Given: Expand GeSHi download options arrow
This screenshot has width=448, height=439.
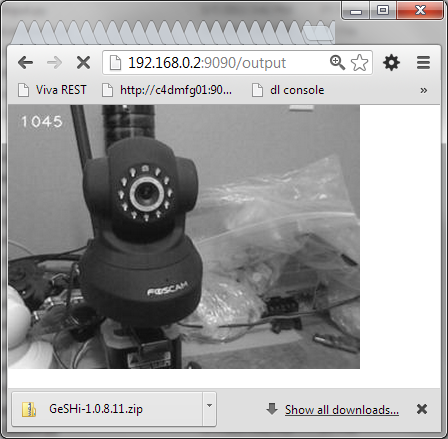Looking at the screenshot, I should [x=209, y=406].
